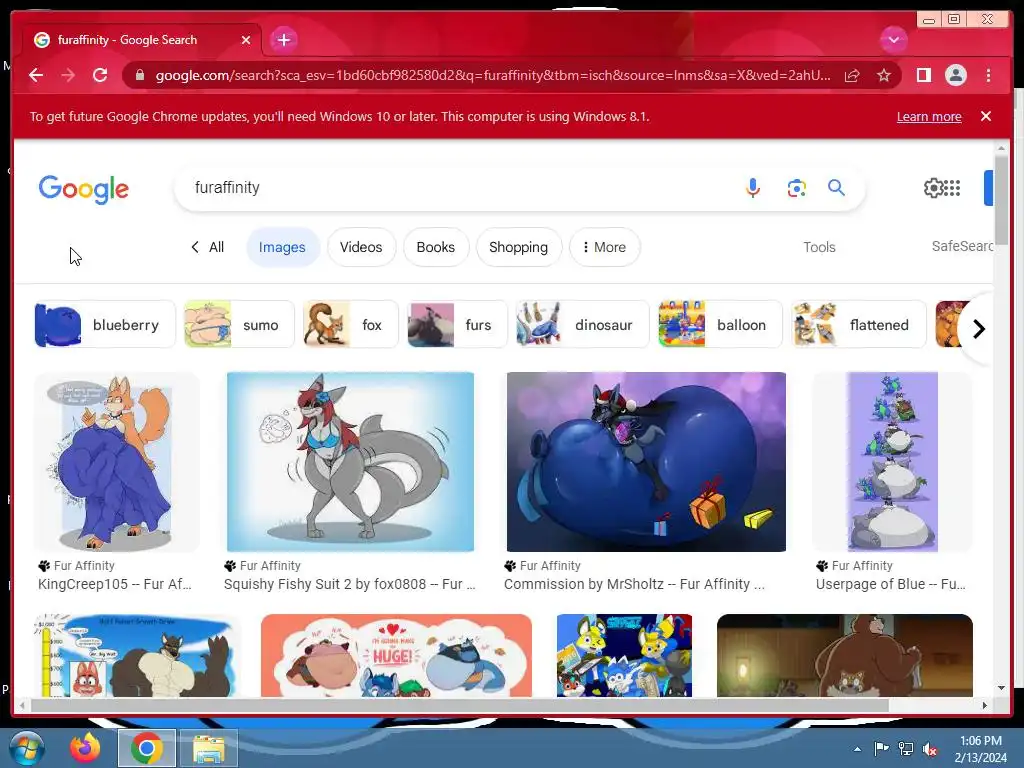This screenshot has height=768, width=1024.
Task: Click the vertical scrollbar down arrow
Action: tap(1001, 688)
